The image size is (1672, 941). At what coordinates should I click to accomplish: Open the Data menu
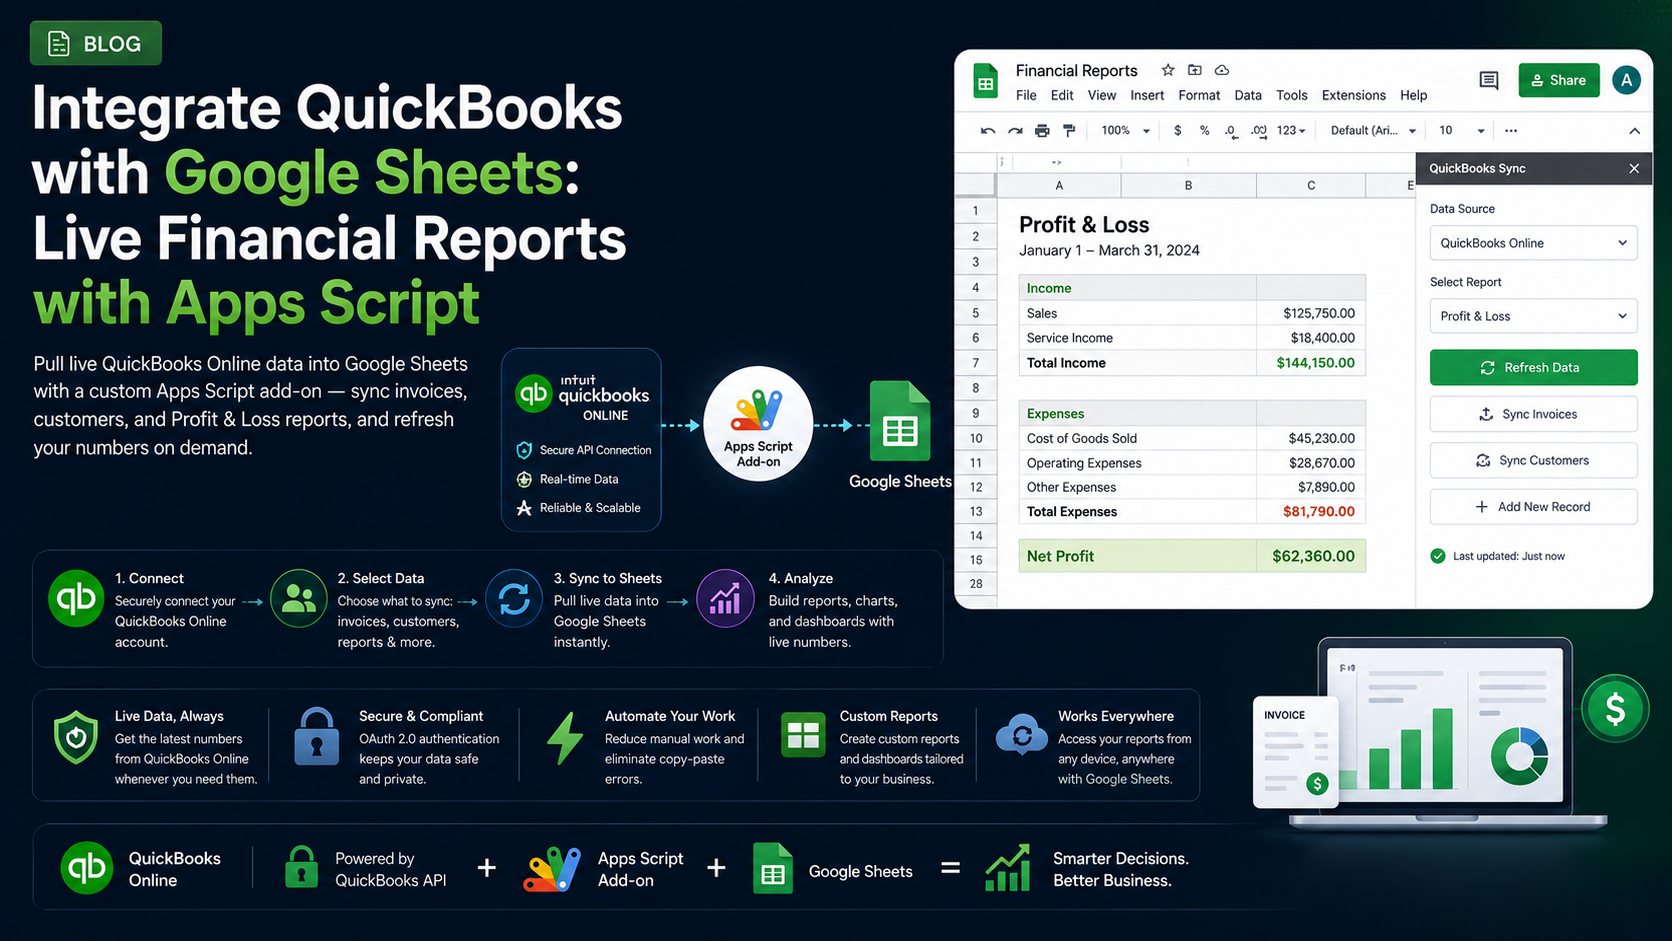coord(1248,95)
